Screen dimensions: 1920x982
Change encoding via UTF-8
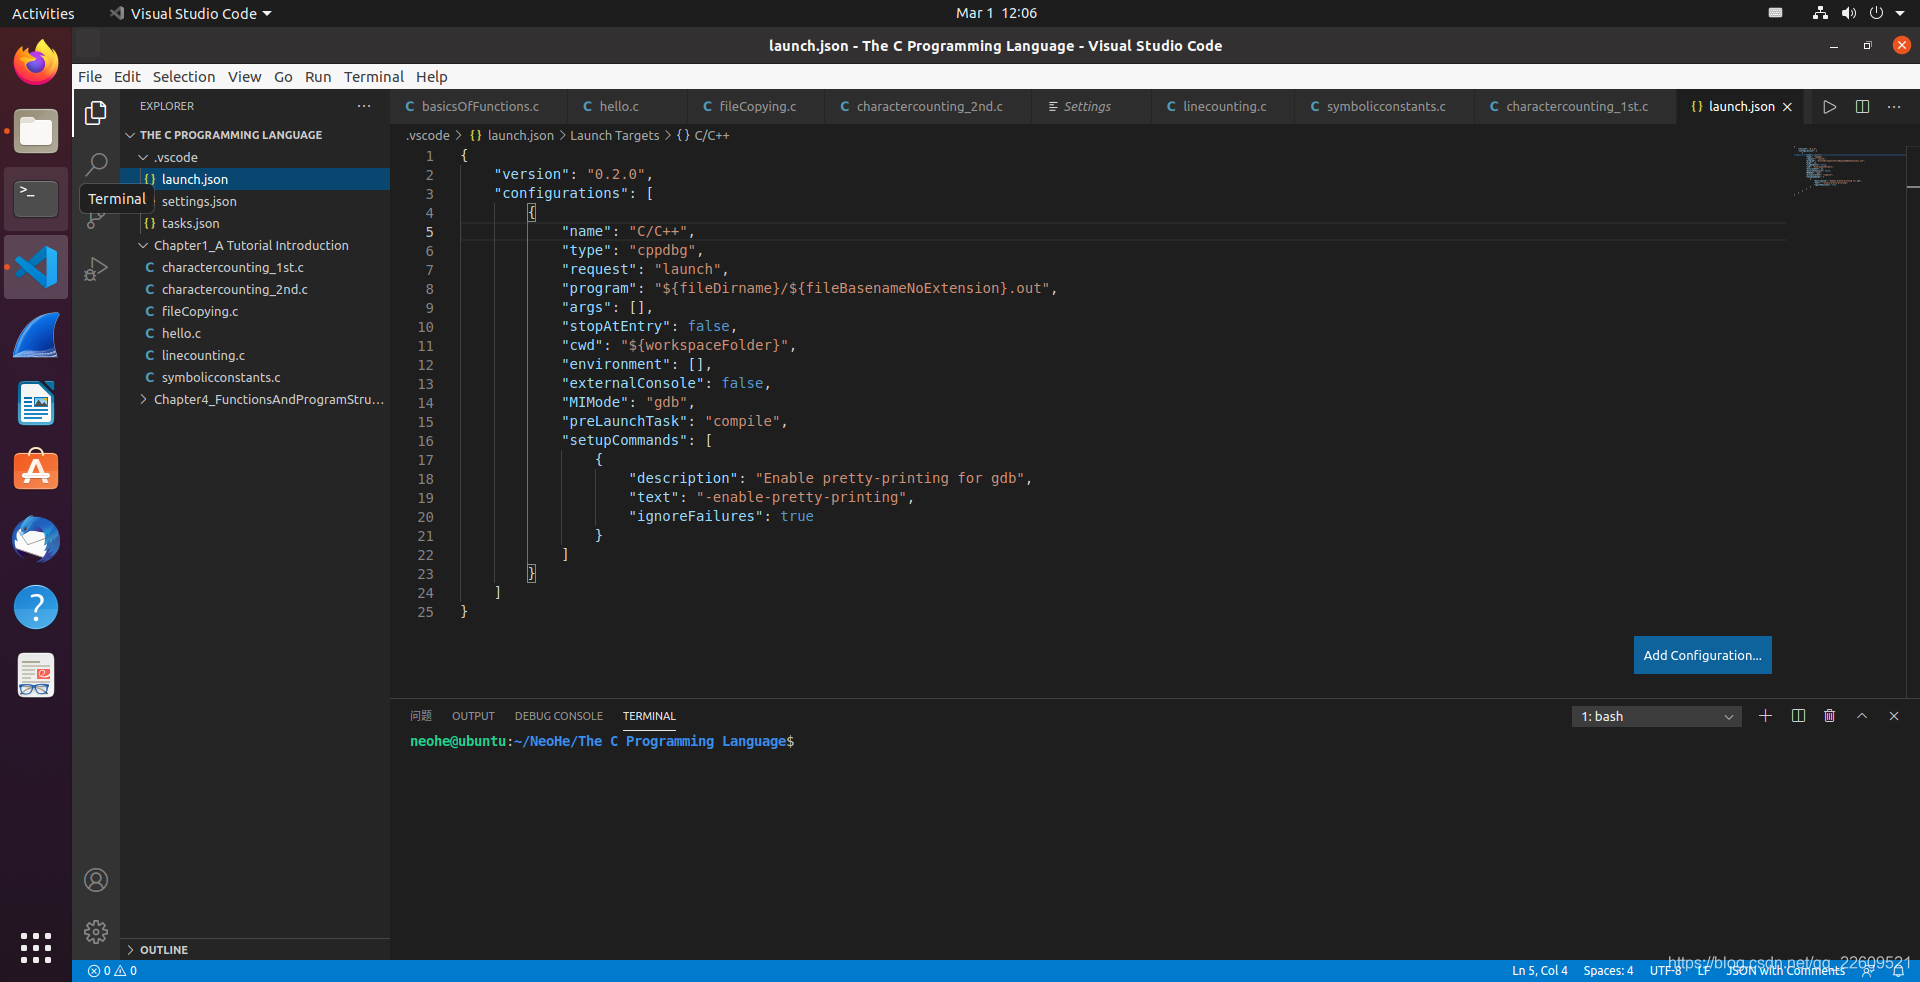1665,971
